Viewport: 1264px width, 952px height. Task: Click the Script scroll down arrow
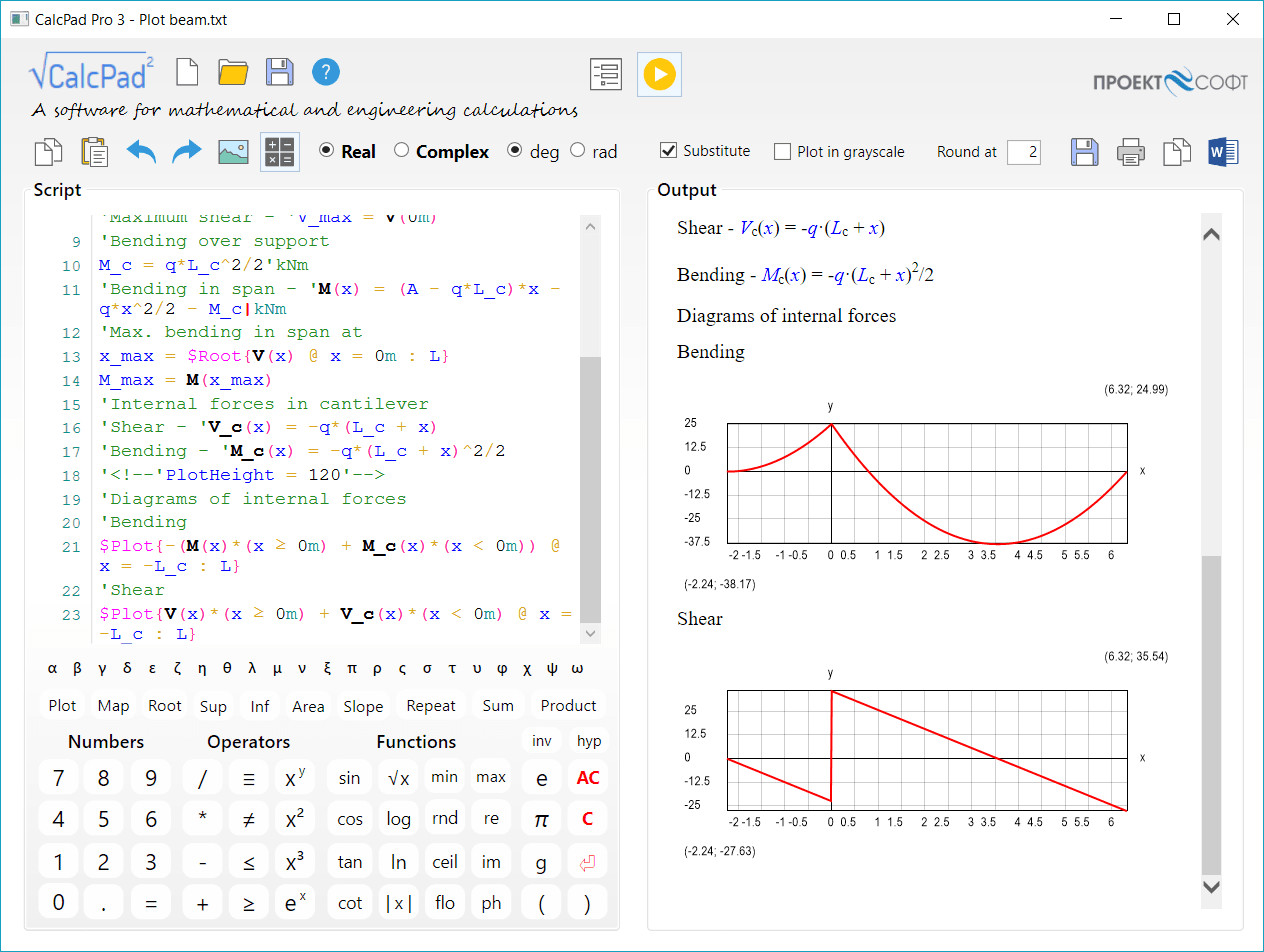[x=590, y=634]
